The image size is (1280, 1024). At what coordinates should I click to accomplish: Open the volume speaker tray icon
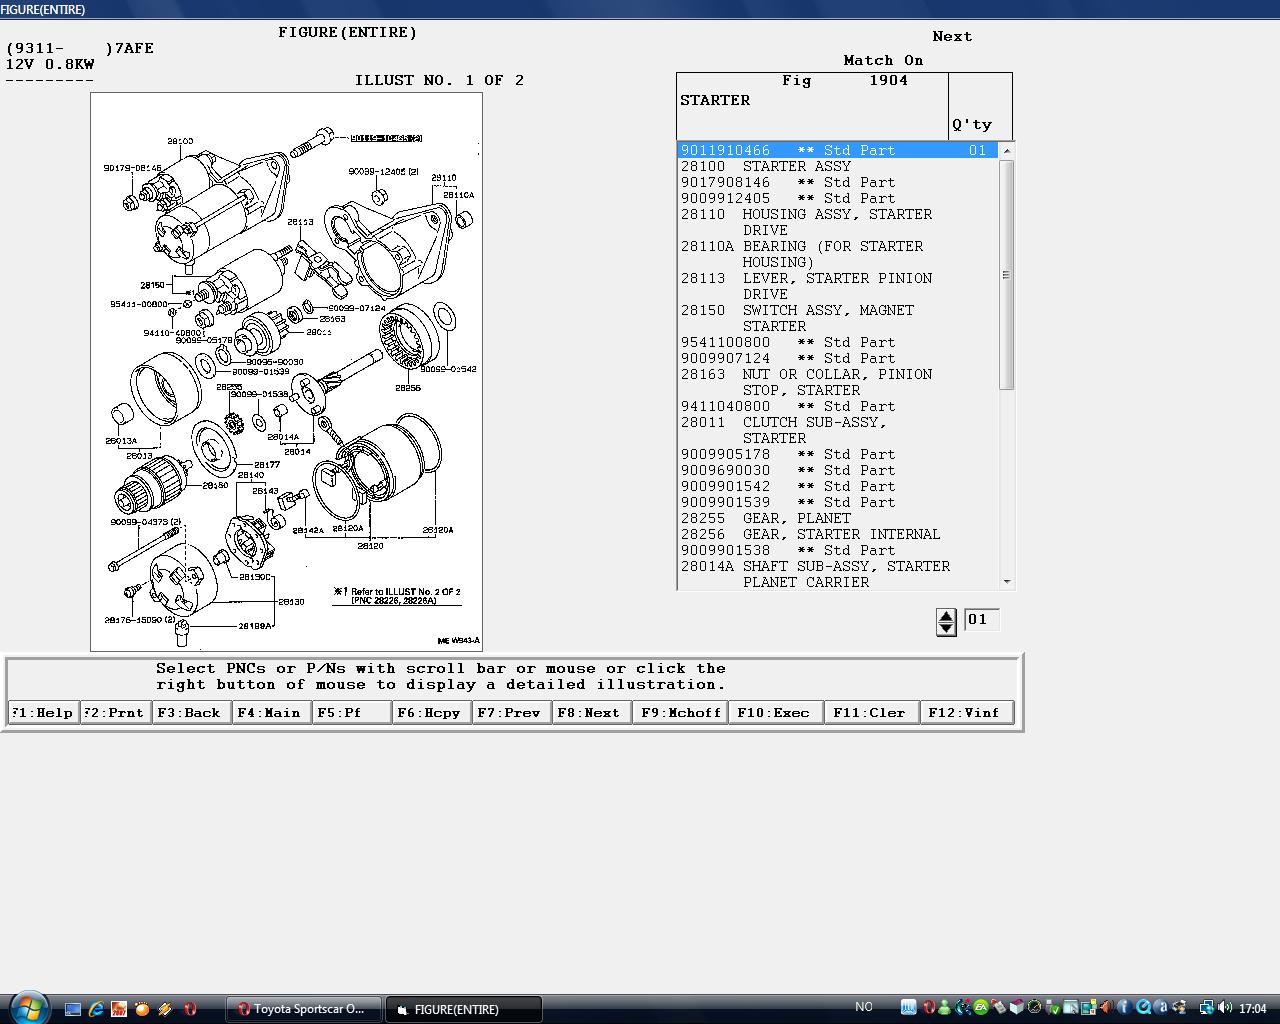[x=1226, y=1008]
